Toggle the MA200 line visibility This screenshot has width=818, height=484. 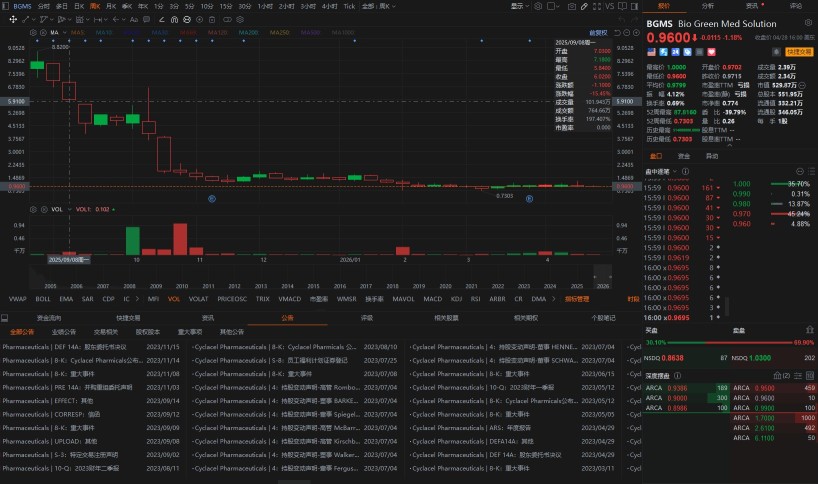click(x=248, y=32)
